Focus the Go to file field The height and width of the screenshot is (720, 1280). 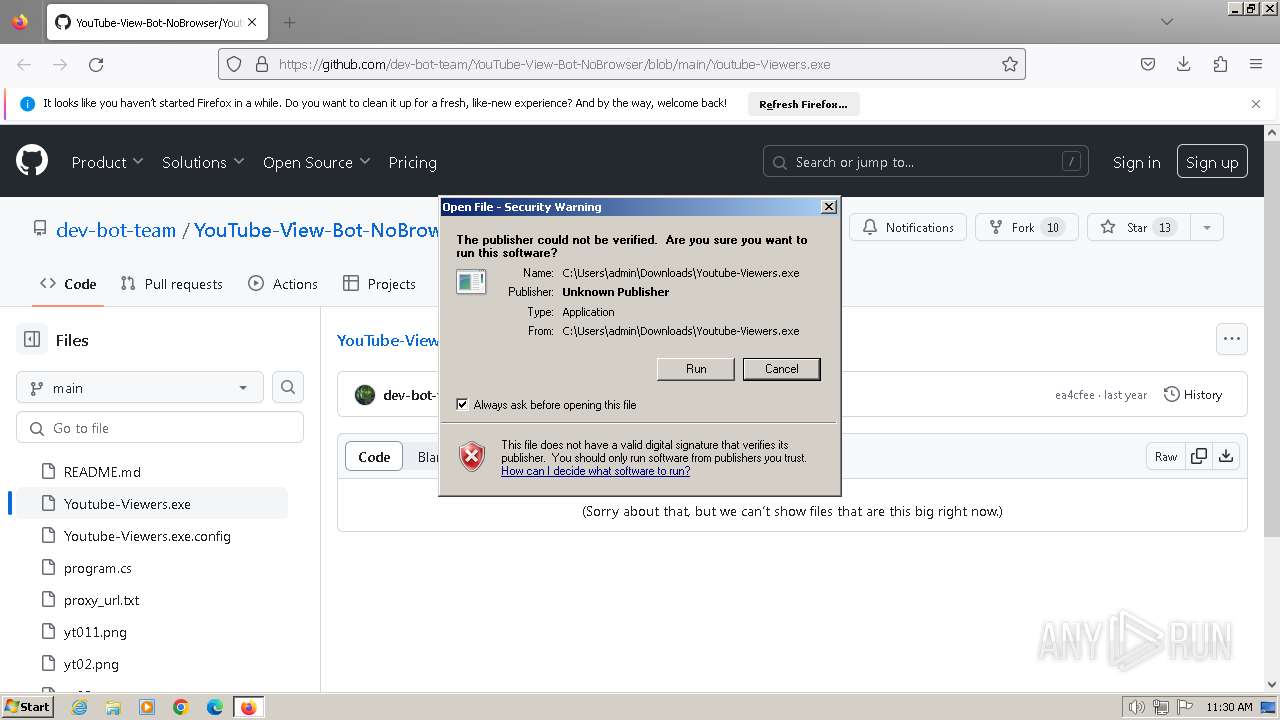[x=160, y=428]
